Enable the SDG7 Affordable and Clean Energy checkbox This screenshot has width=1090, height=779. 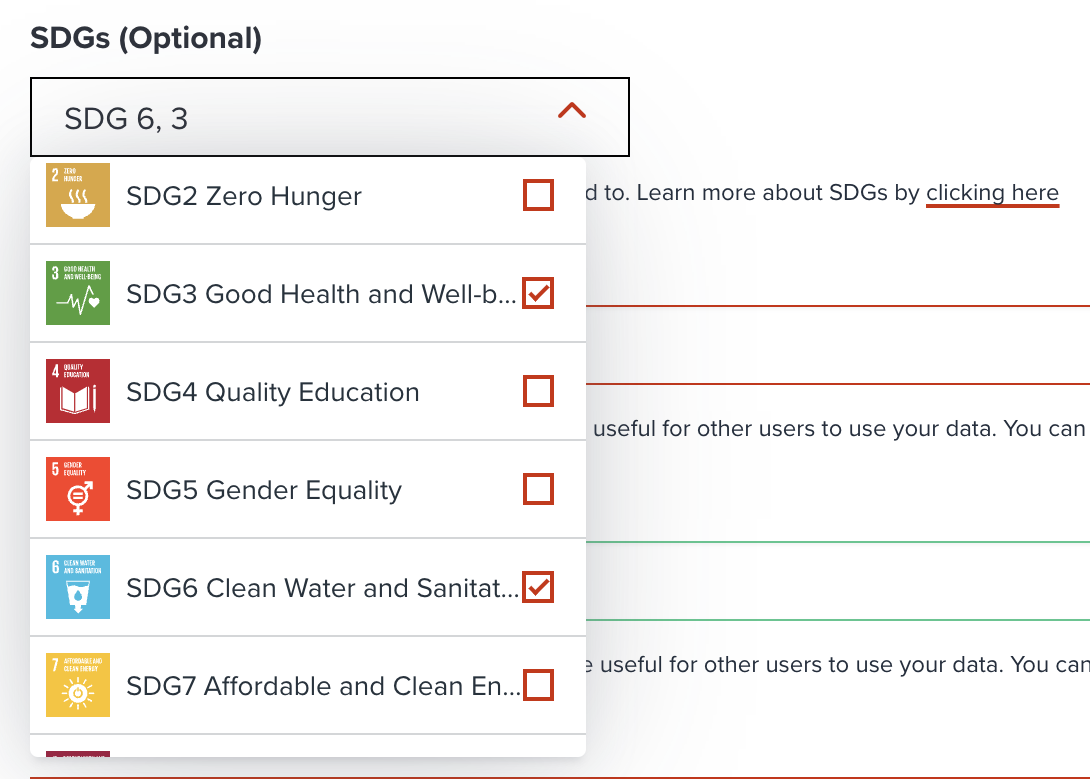pyautogui.click(x=538, y=685)
